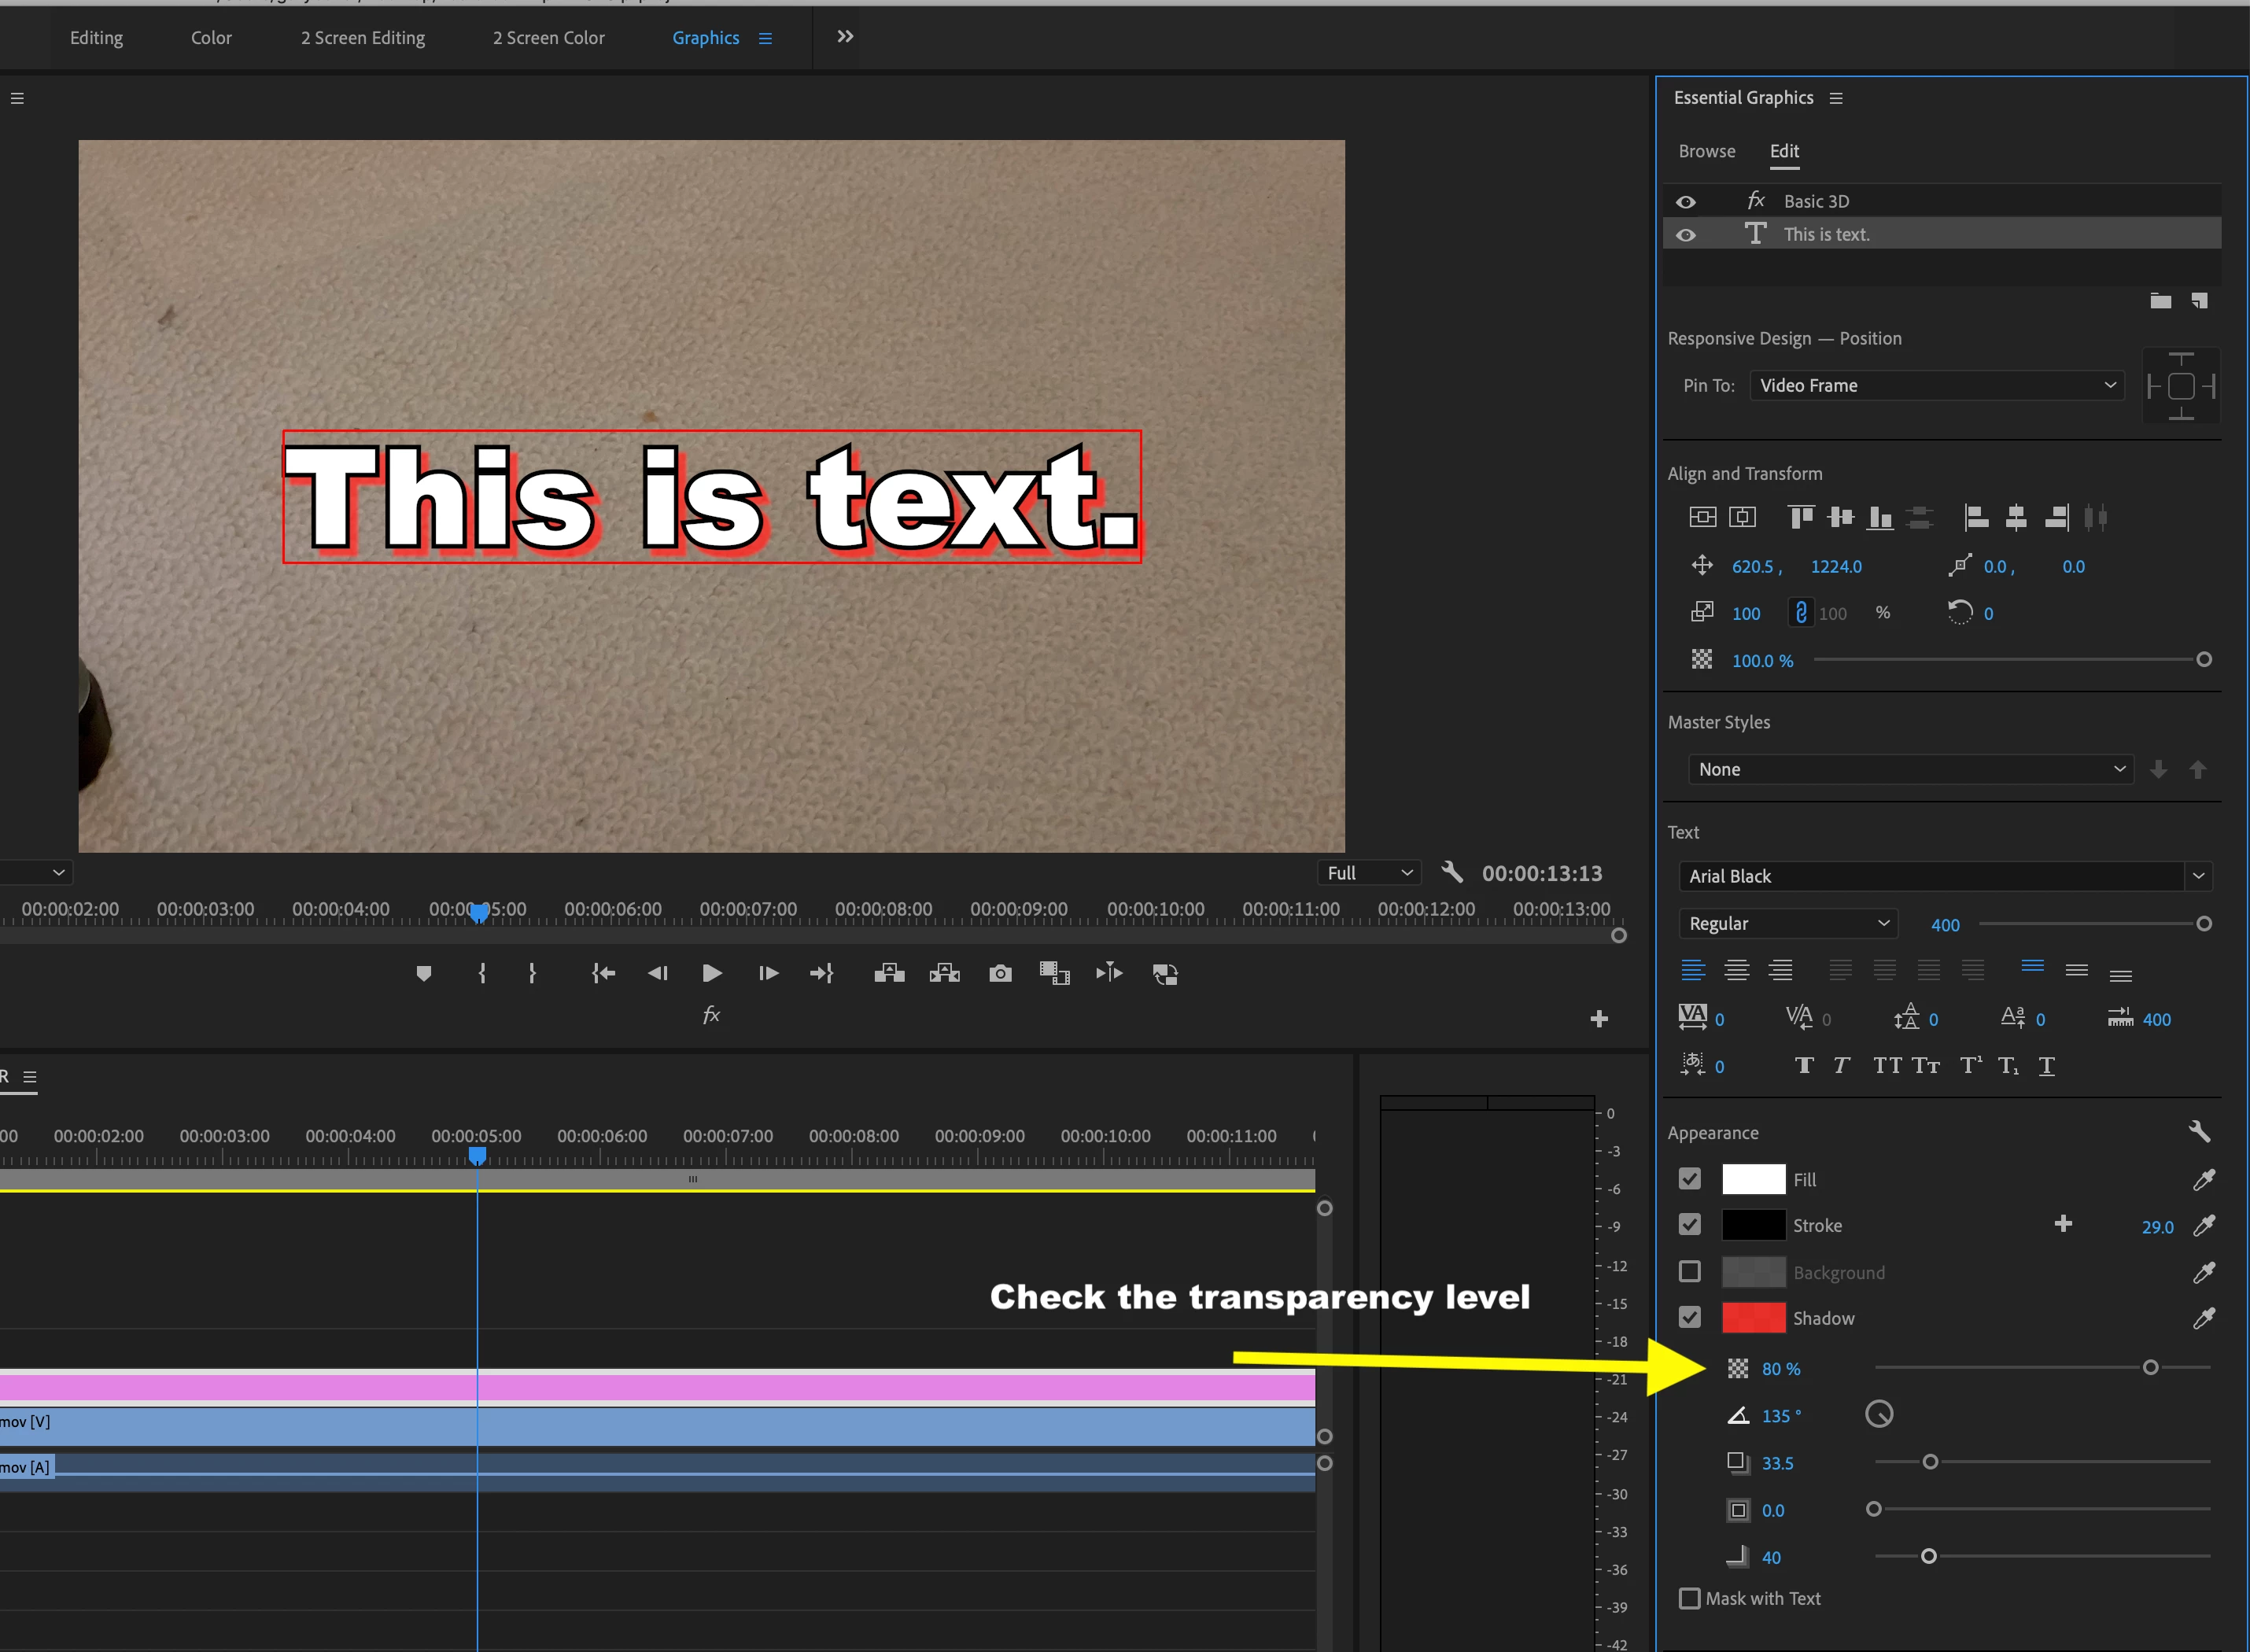Click the Add Marker icon
The image size is (2250, 1652).
click(424, 973)
